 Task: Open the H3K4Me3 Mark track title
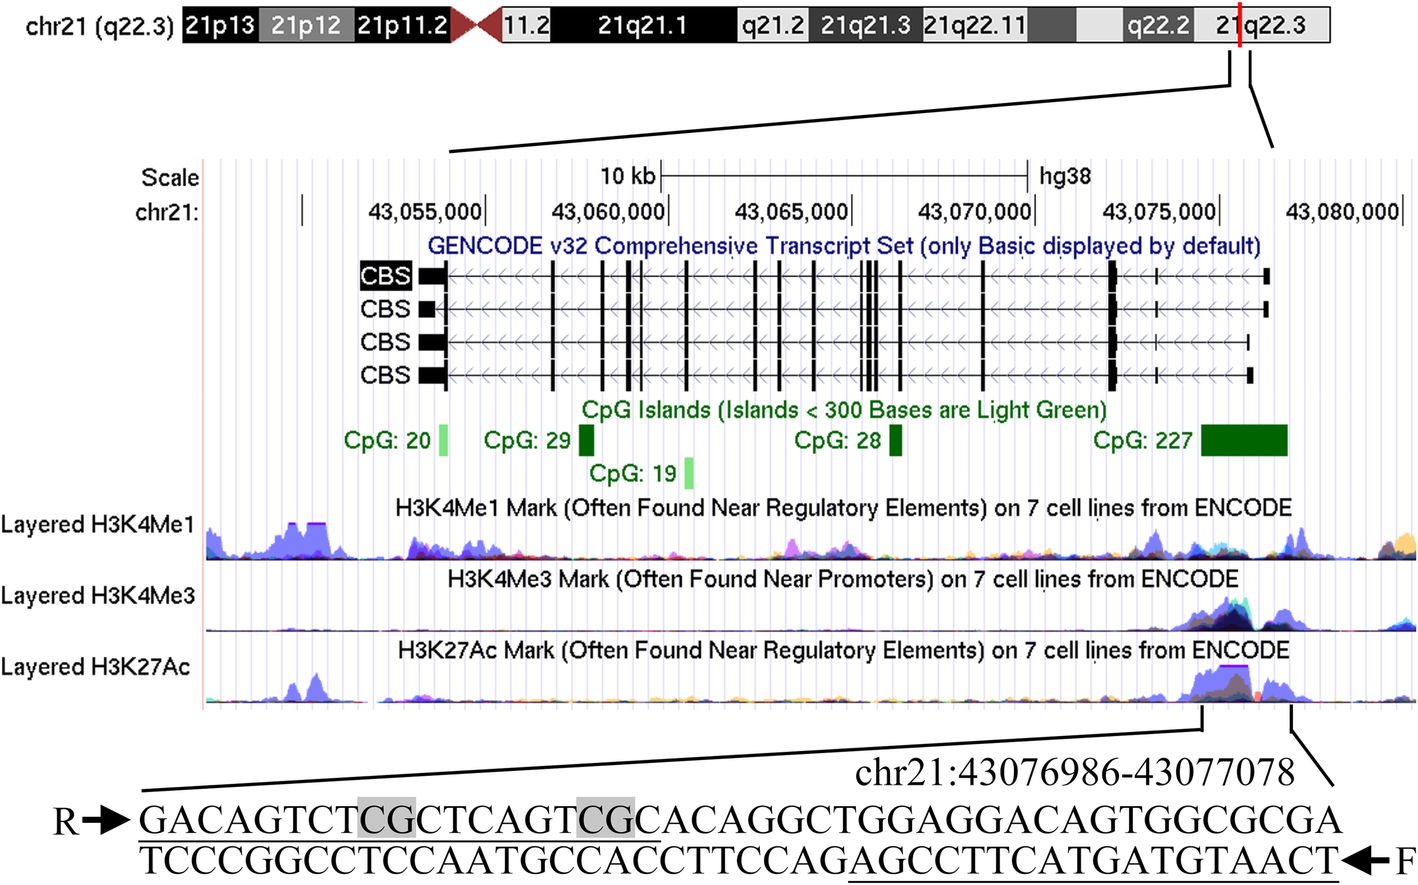pos(843,579)
